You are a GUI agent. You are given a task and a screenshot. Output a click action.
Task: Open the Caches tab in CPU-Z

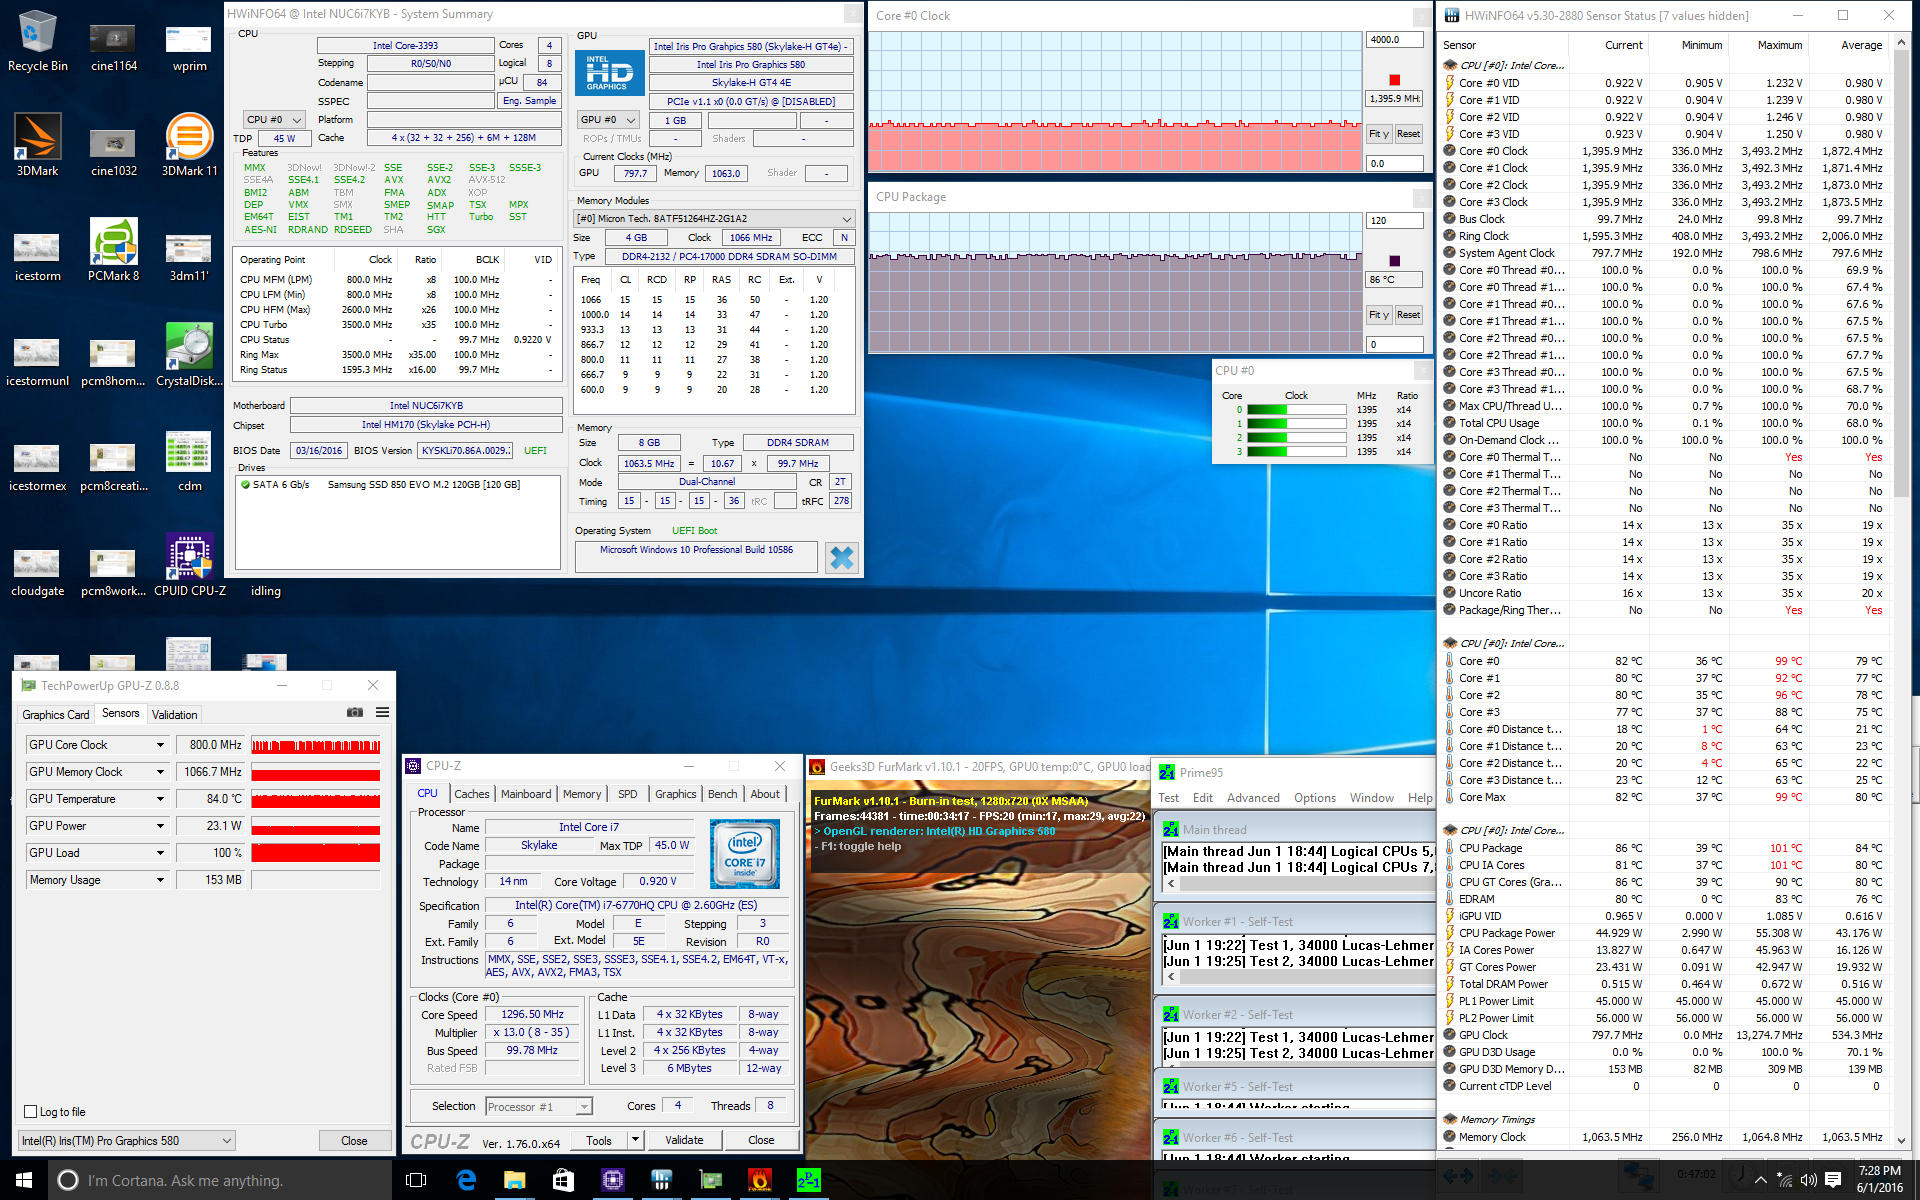point(472,794)
